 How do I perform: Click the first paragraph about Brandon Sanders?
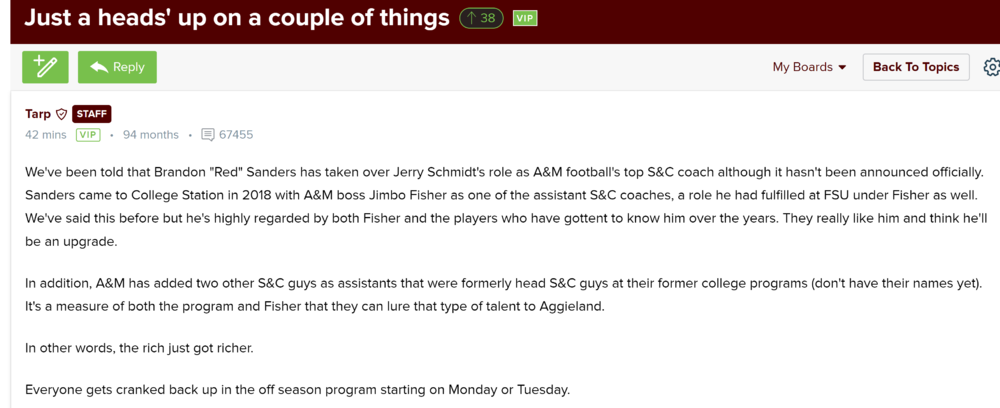(500, 207)
